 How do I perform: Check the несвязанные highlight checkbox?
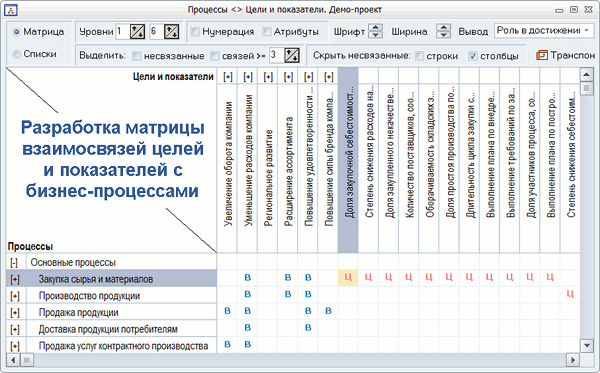point(136,56)
